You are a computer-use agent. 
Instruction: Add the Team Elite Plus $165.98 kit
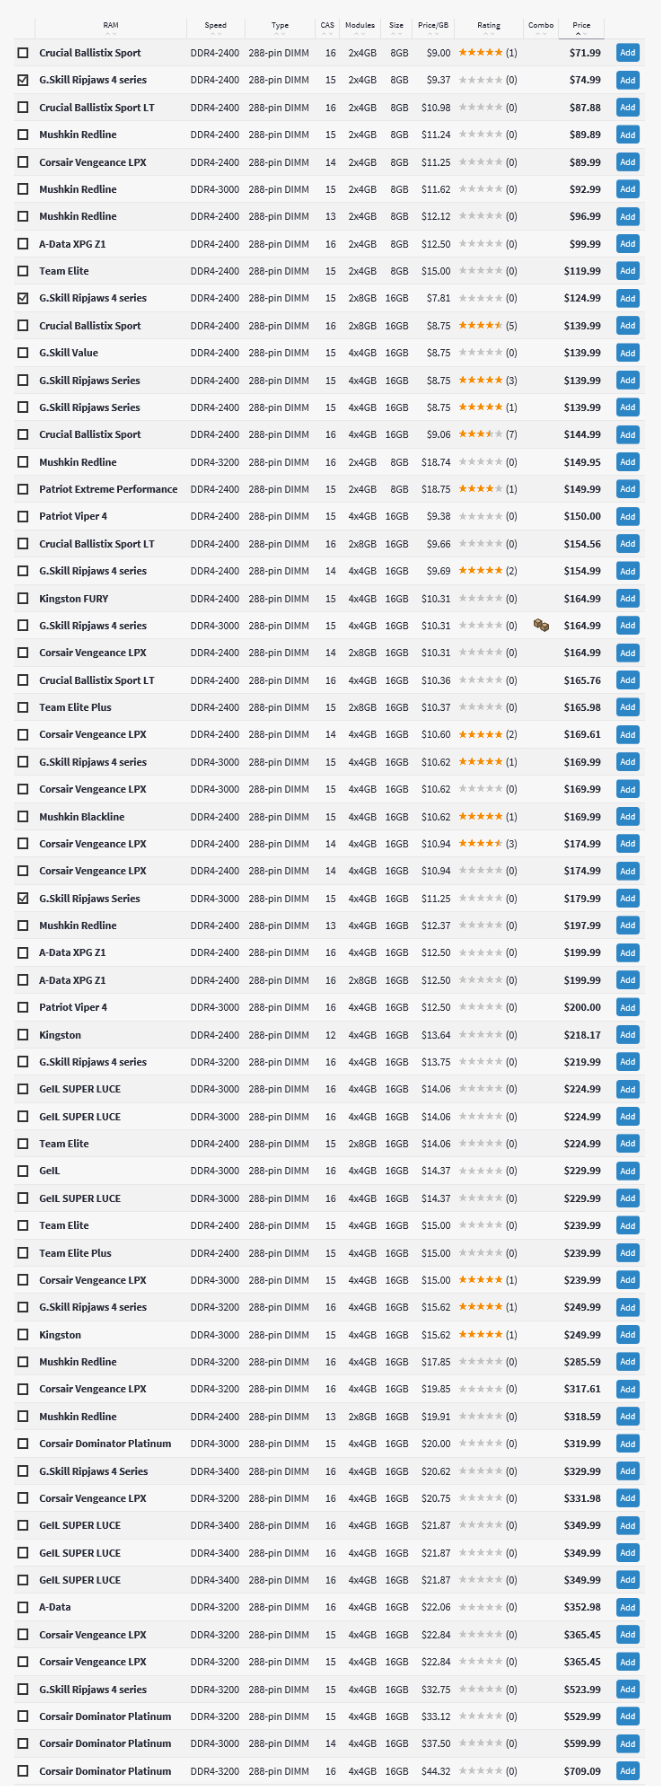point(628,707)
